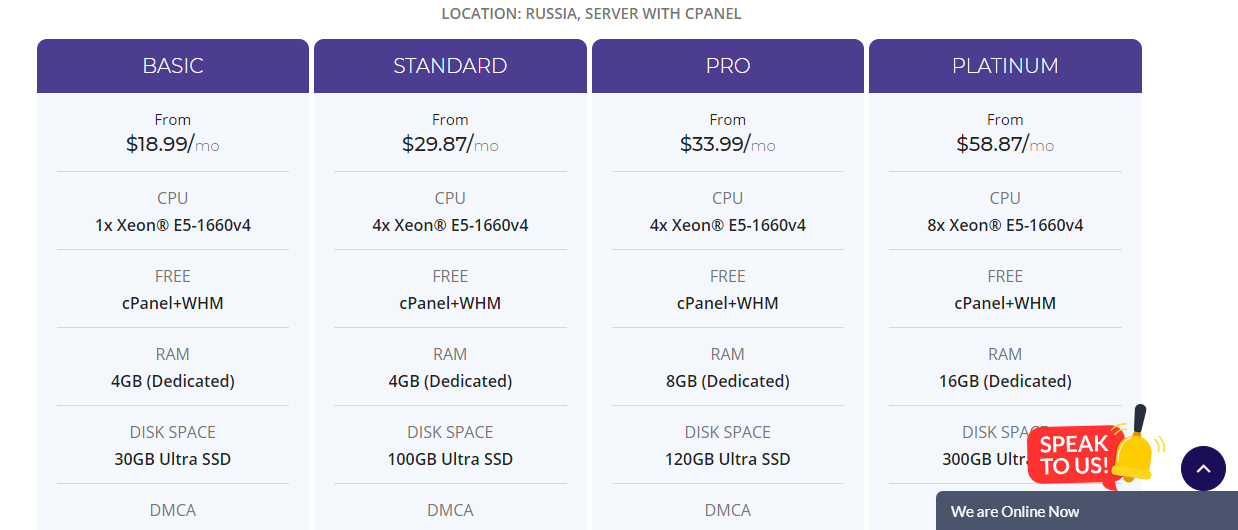Viewport: 1238px width, 530px height.
Task: Click the 120GB Ultra SSD disk value
Action: 728,459
